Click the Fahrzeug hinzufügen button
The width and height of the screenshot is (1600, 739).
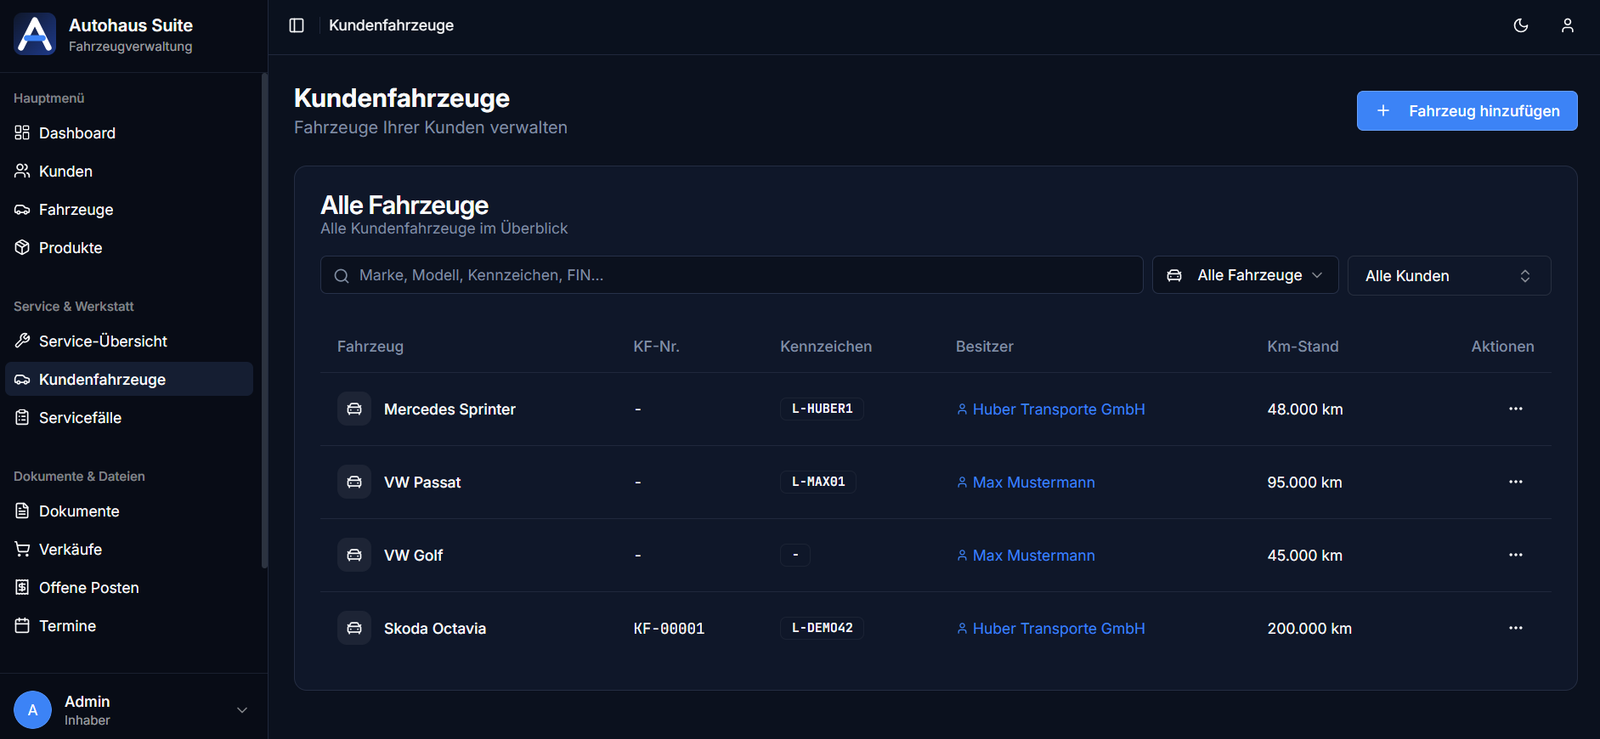[x=1466, y=111]
